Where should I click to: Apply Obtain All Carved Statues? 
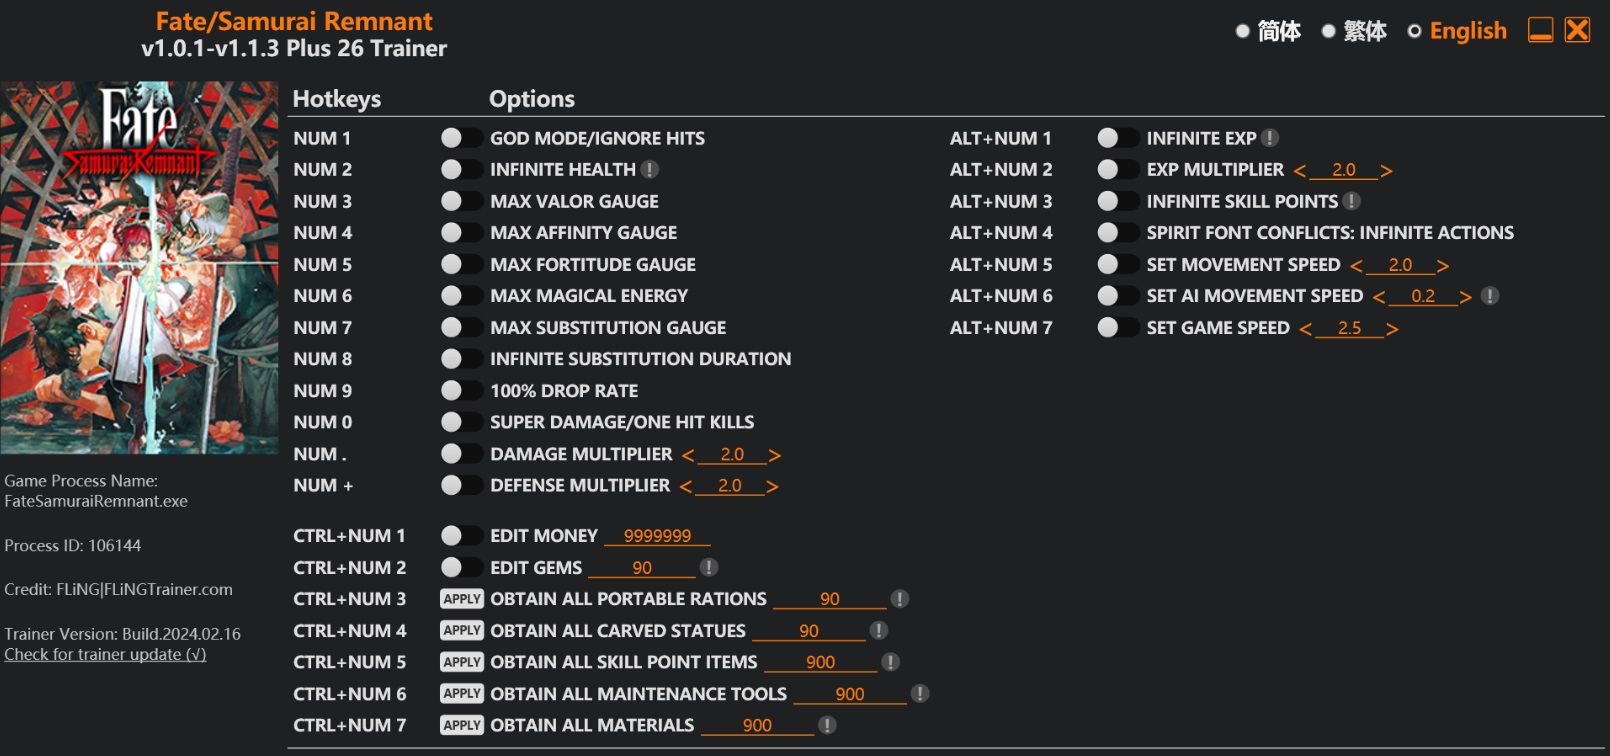[462, 630]
